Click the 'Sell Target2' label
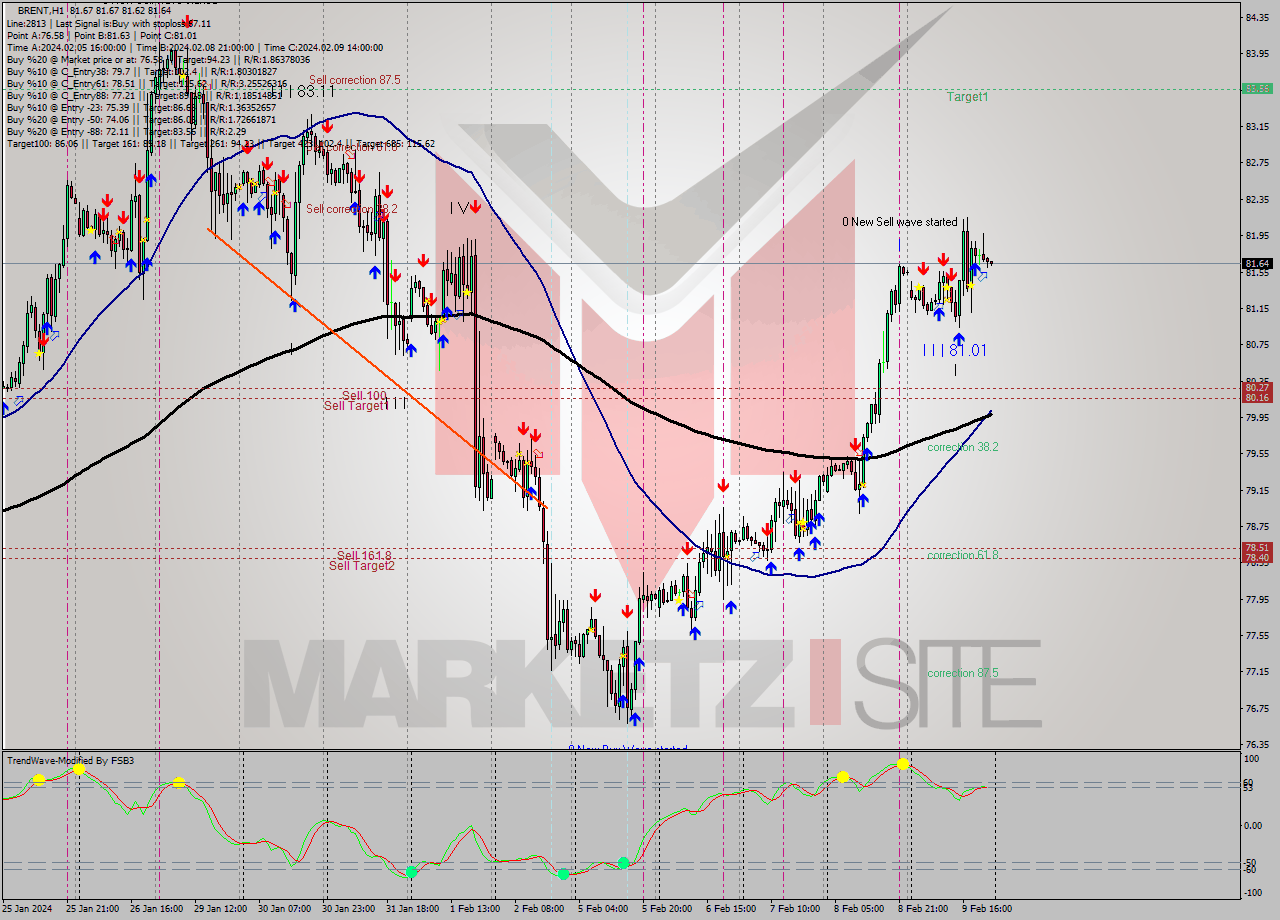Screen dimensions: 1280x920 click(362, 566)
